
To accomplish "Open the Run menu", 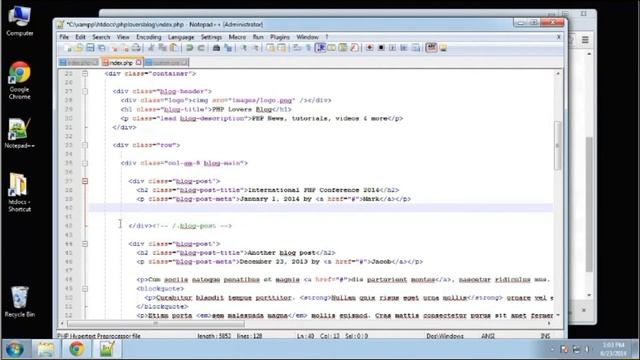I will (258, 37).
